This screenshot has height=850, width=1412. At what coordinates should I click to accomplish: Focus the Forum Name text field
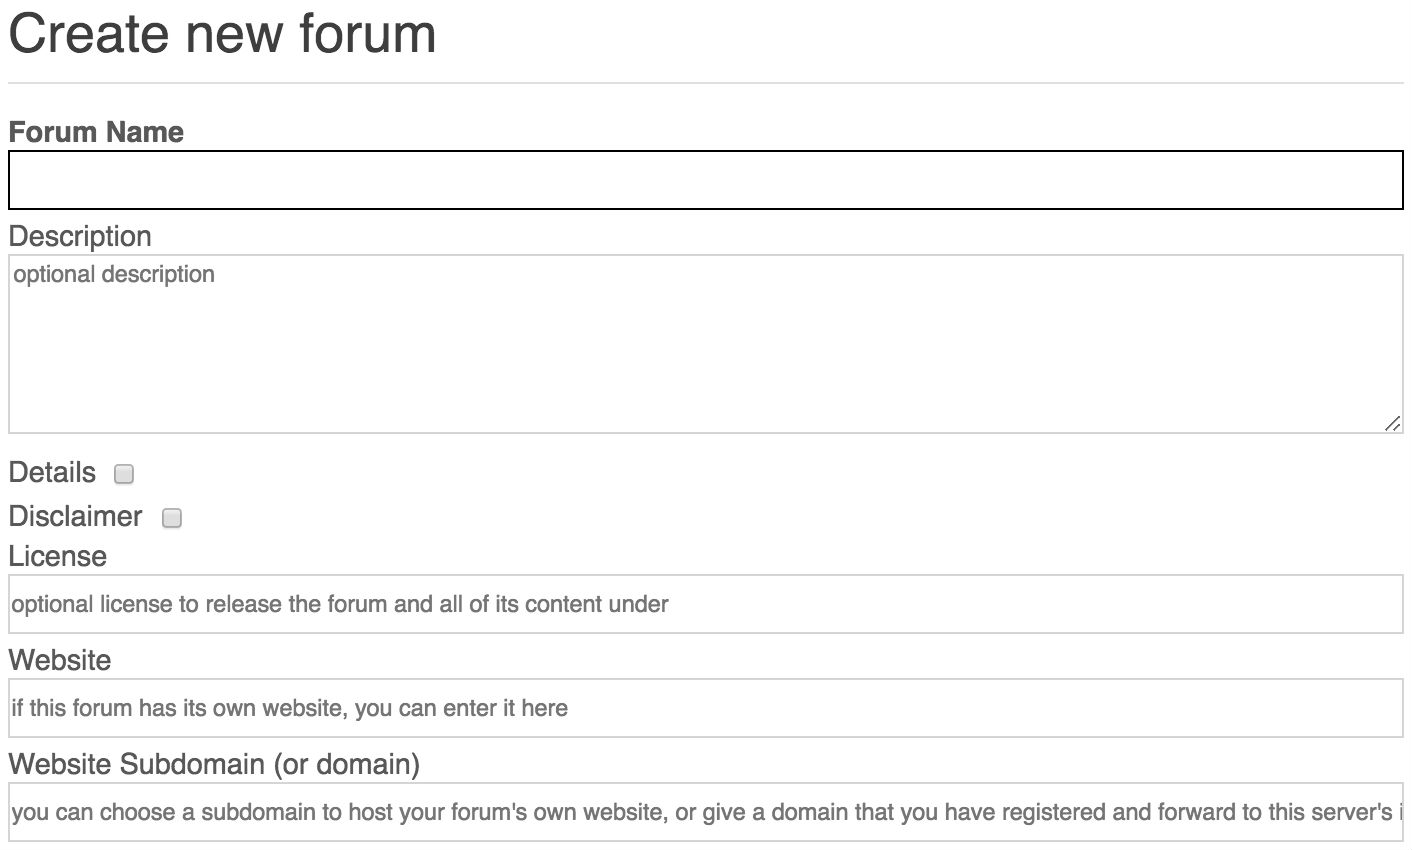705,180
